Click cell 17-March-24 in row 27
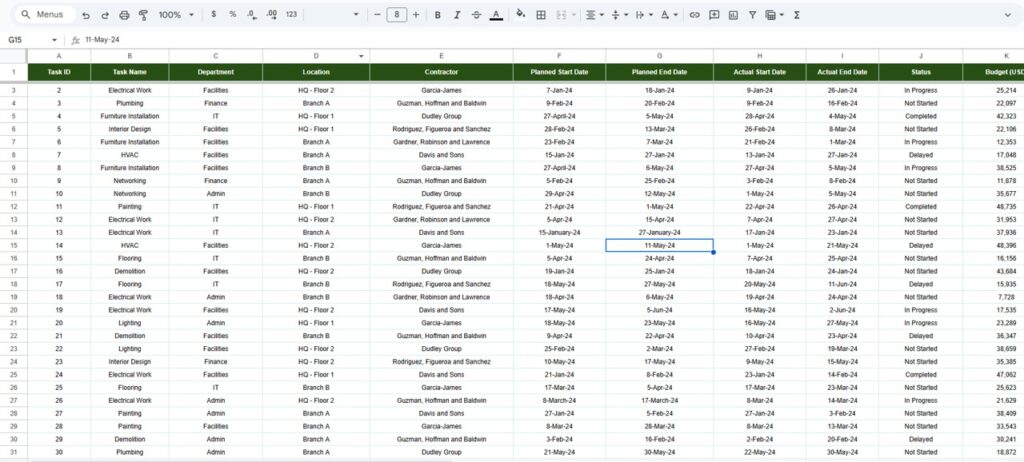 coord(659,401)
